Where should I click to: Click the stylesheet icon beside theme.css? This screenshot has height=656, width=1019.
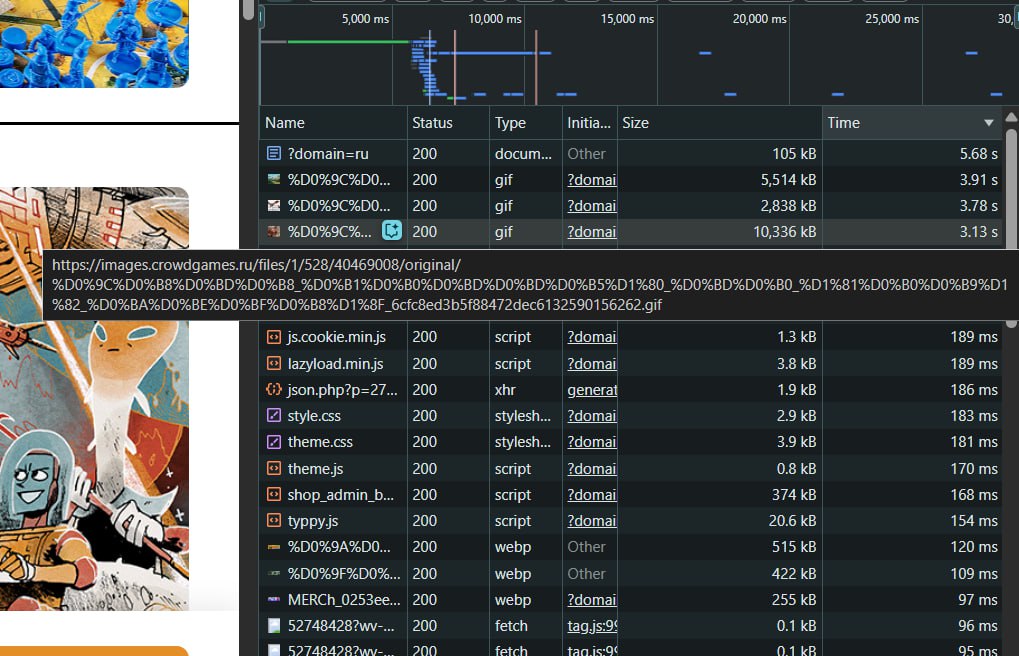pyautogui.click(x=273, y=442)
